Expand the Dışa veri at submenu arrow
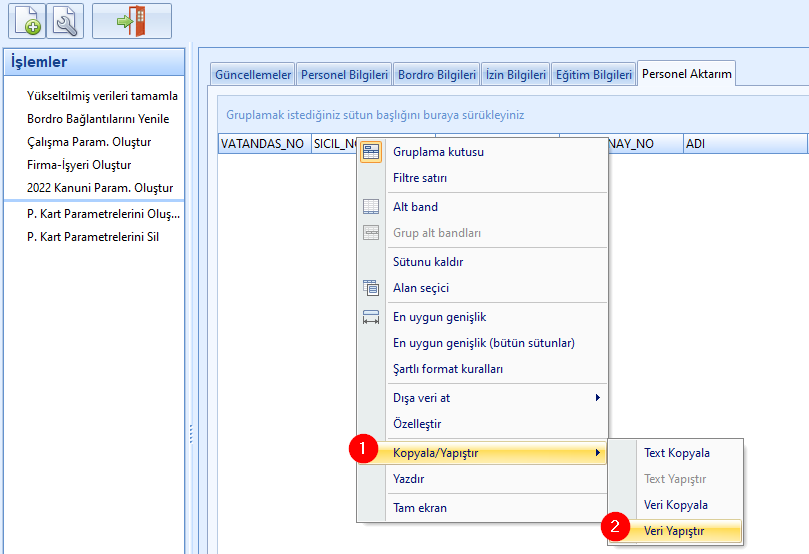 click(x=597, y=398)
